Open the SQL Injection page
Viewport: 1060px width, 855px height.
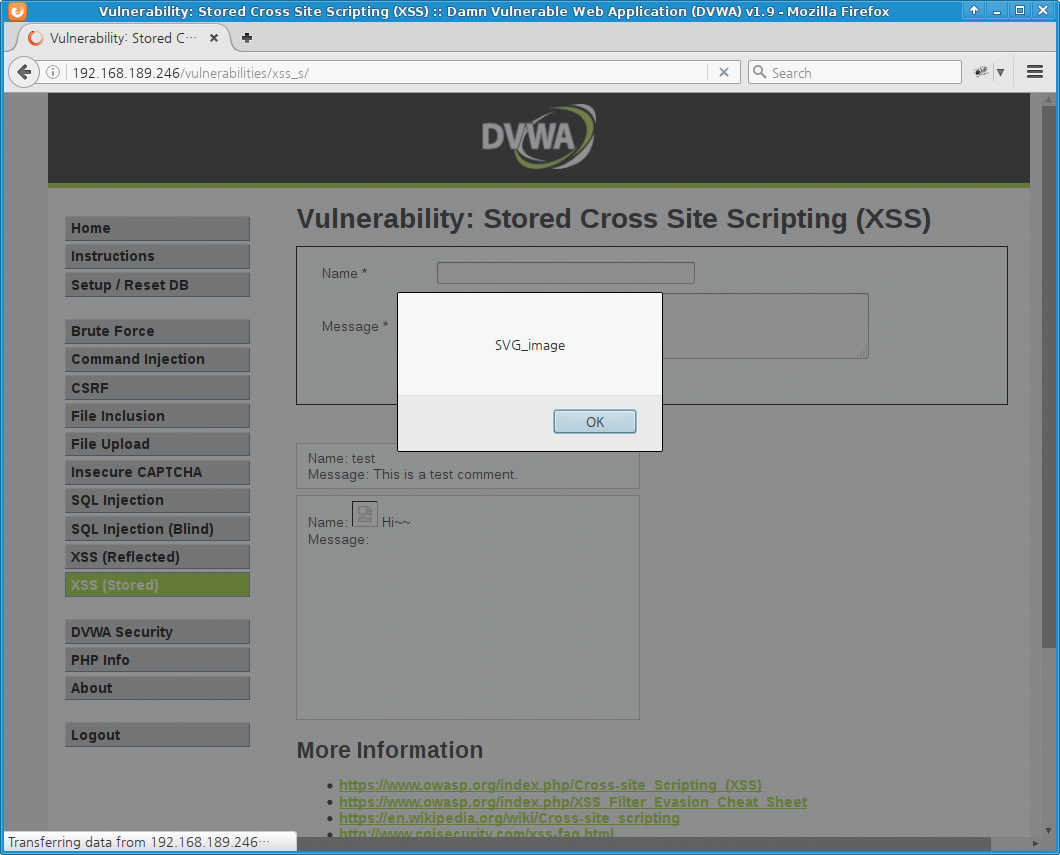158,500
